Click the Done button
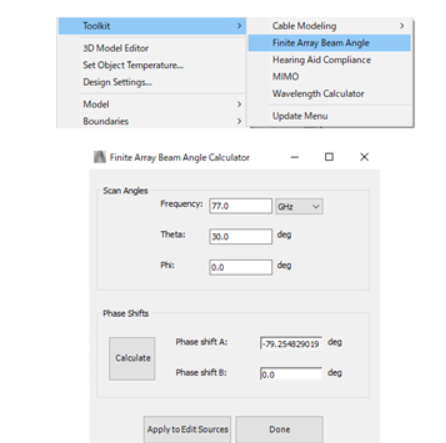This screenshot has height=443, width=446. pyautogui.click(x=279, y=429)
